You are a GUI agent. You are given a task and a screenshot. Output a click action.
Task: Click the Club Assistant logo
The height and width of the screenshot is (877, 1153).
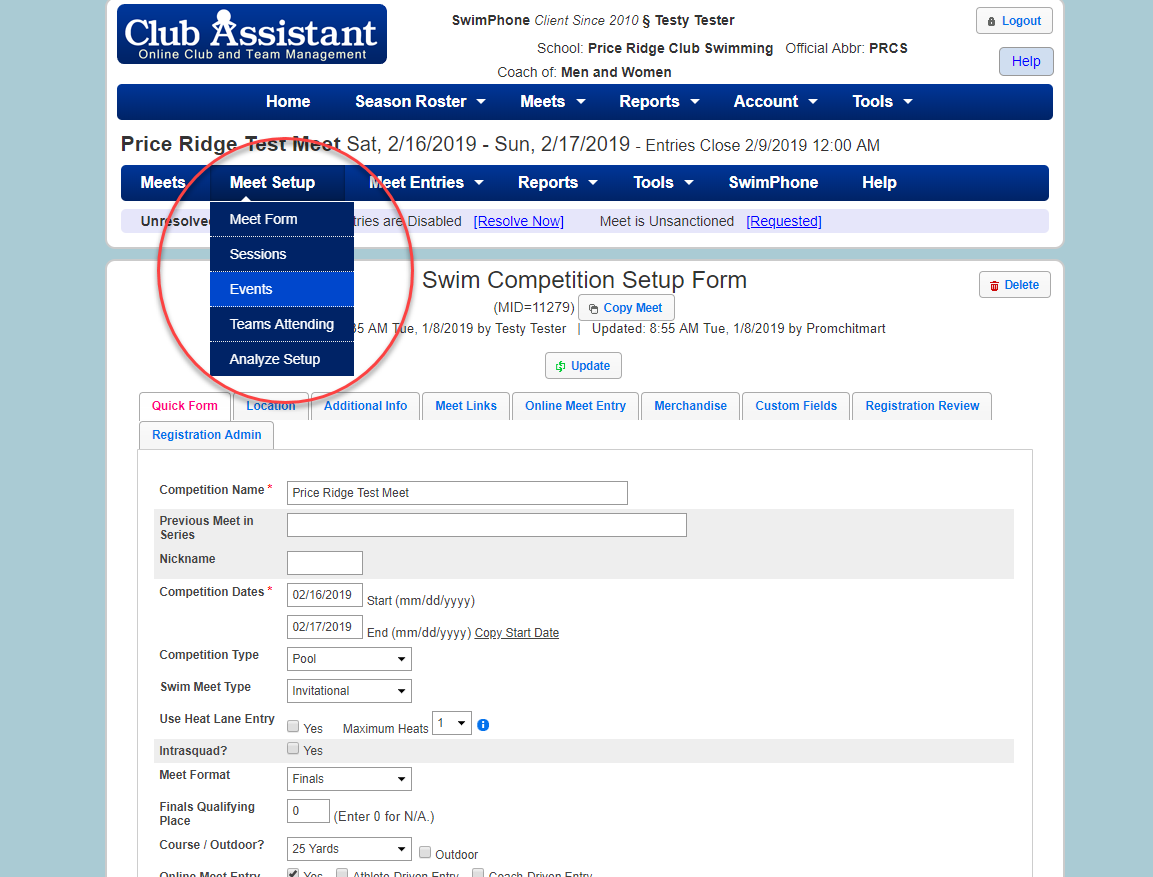pos(251,35)
